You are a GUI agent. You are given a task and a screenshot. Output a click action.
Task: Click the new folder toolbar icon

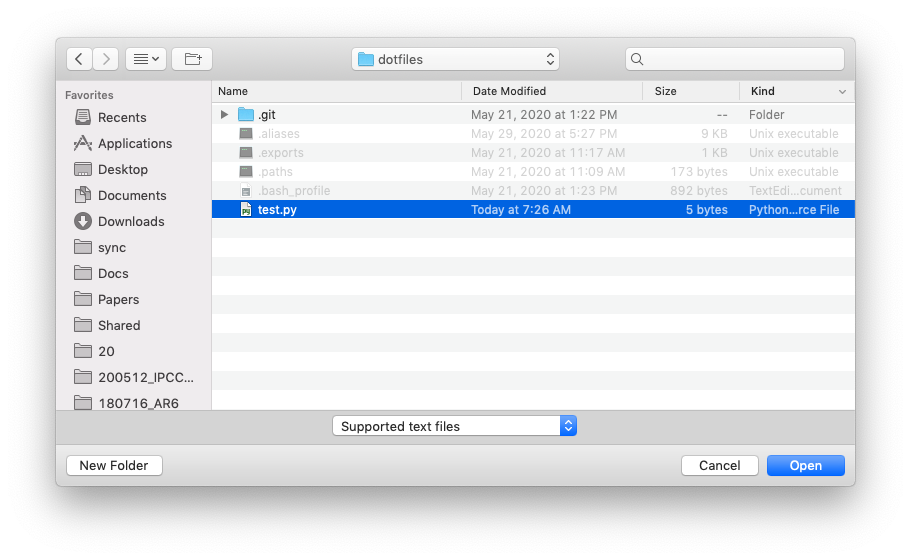tap(192, 59)
